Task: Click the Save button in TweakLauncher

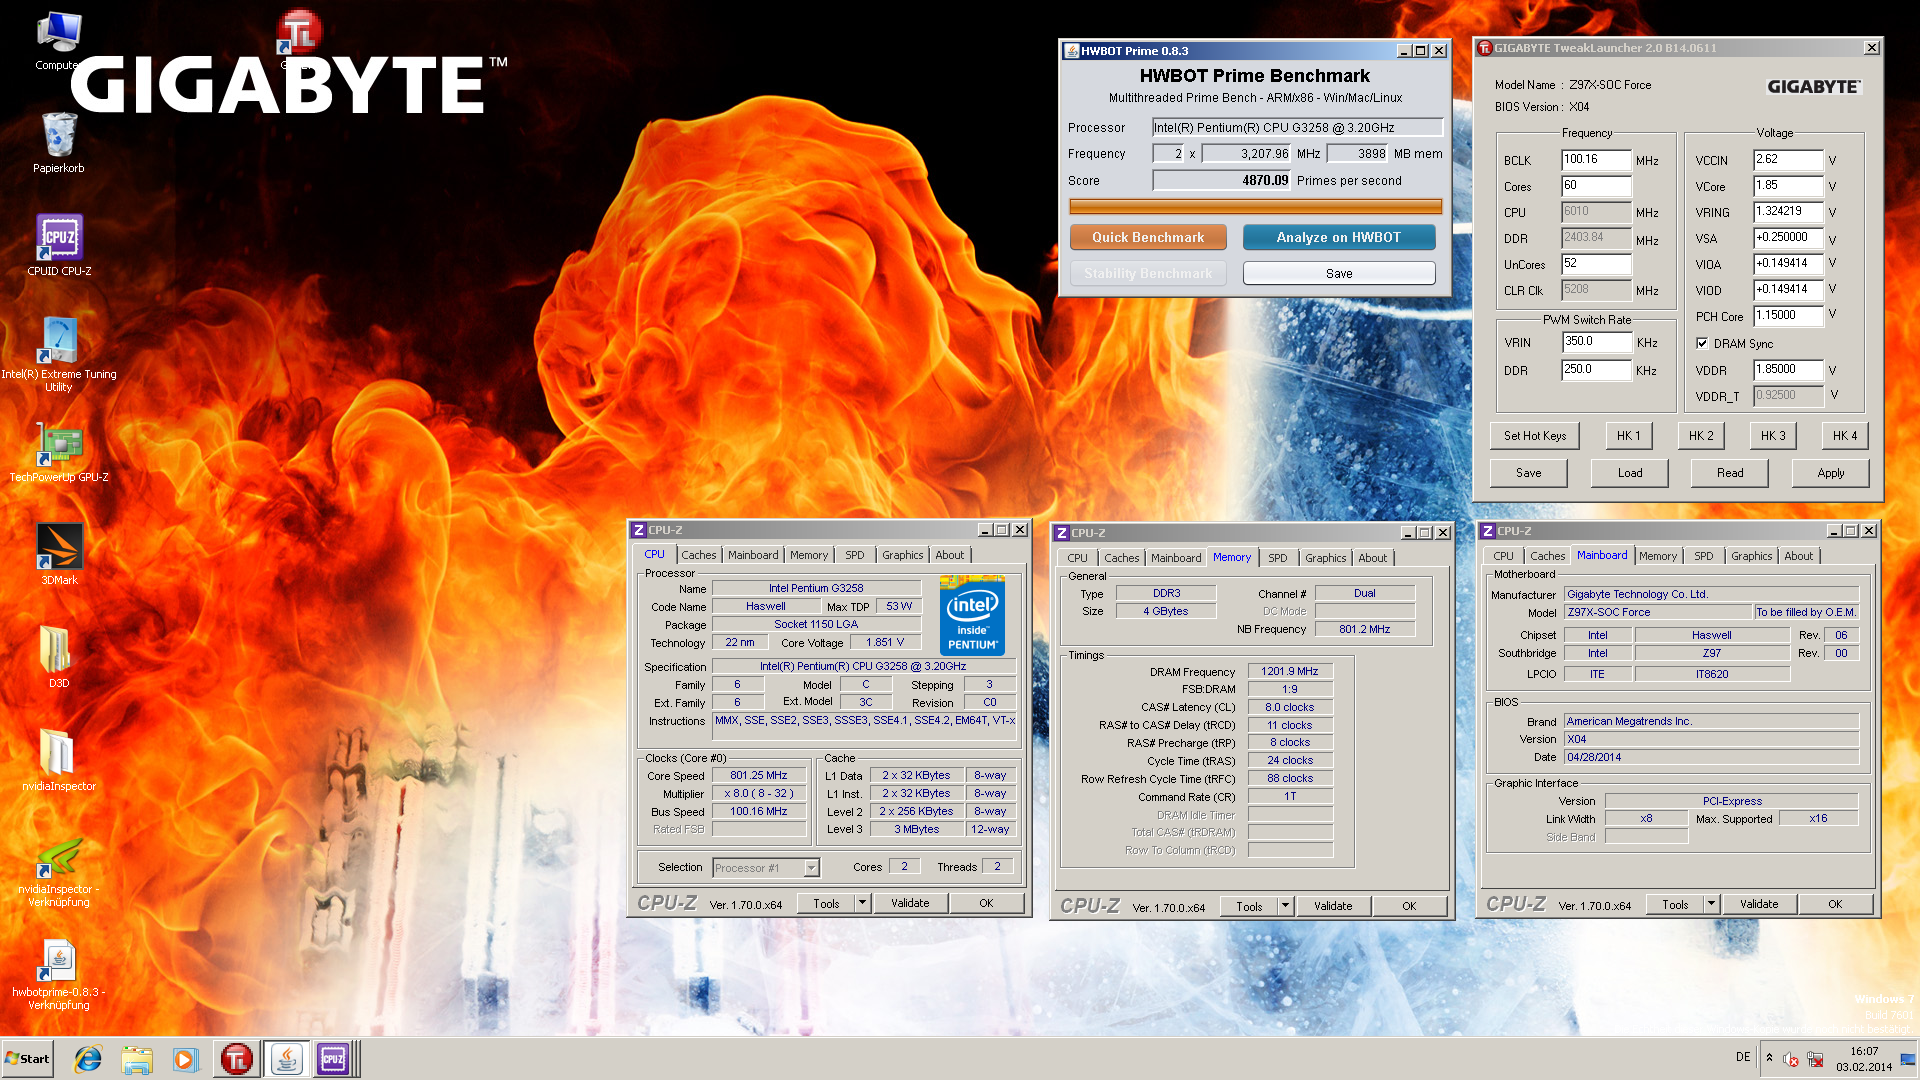Action: click(x=1528, y=473)
